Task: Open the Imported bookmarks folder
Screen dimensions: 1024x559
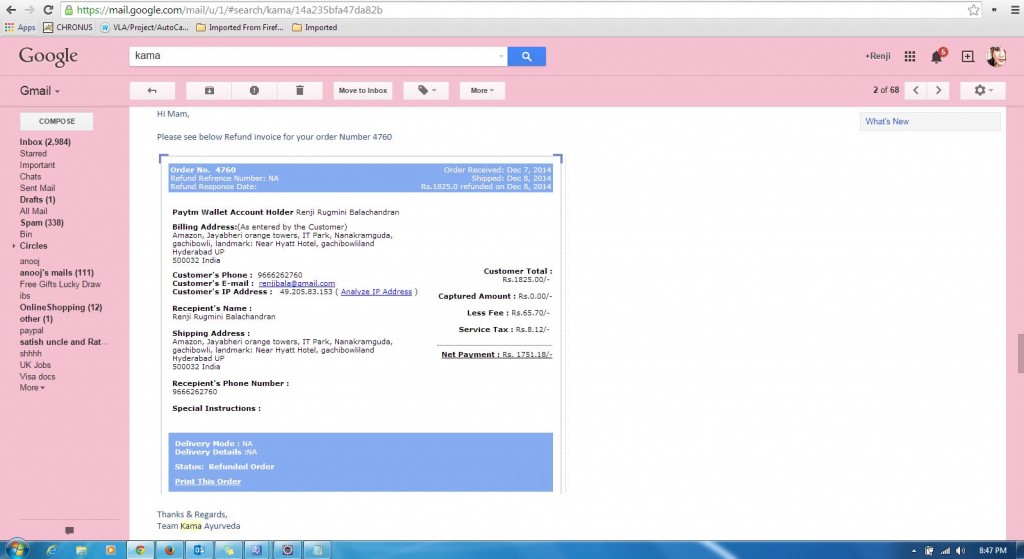Action: click(314, 27)
